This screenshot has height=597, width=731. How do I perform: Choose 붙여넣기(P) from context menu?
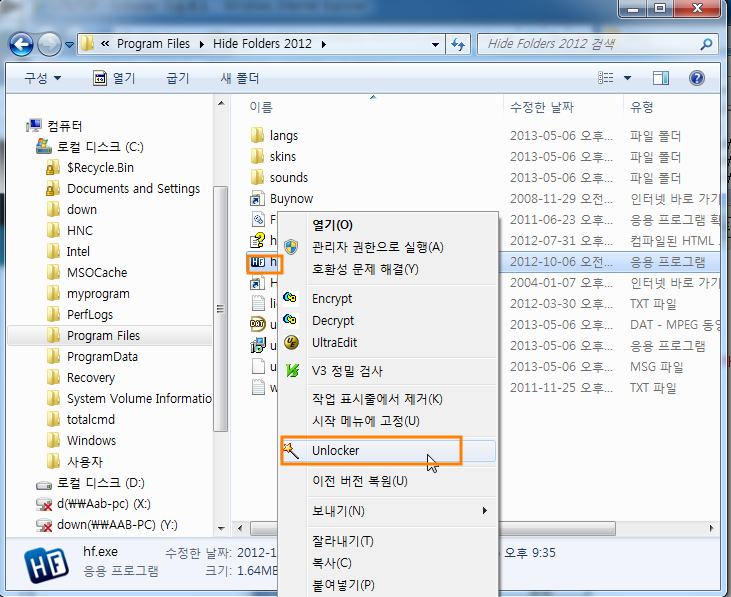[x=388, y=585]
